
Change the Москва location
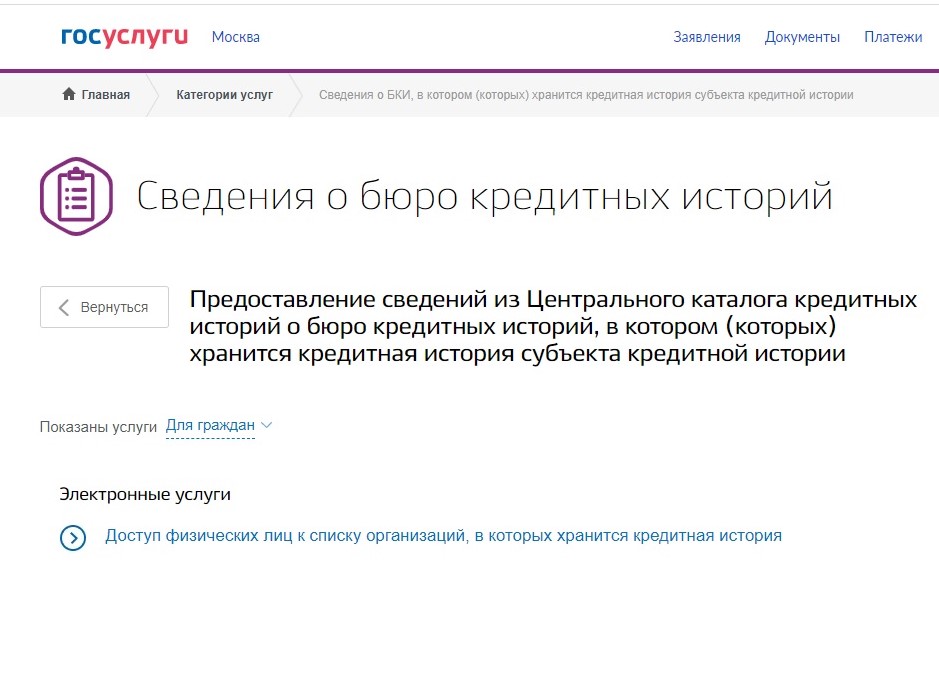coord(235,37)
